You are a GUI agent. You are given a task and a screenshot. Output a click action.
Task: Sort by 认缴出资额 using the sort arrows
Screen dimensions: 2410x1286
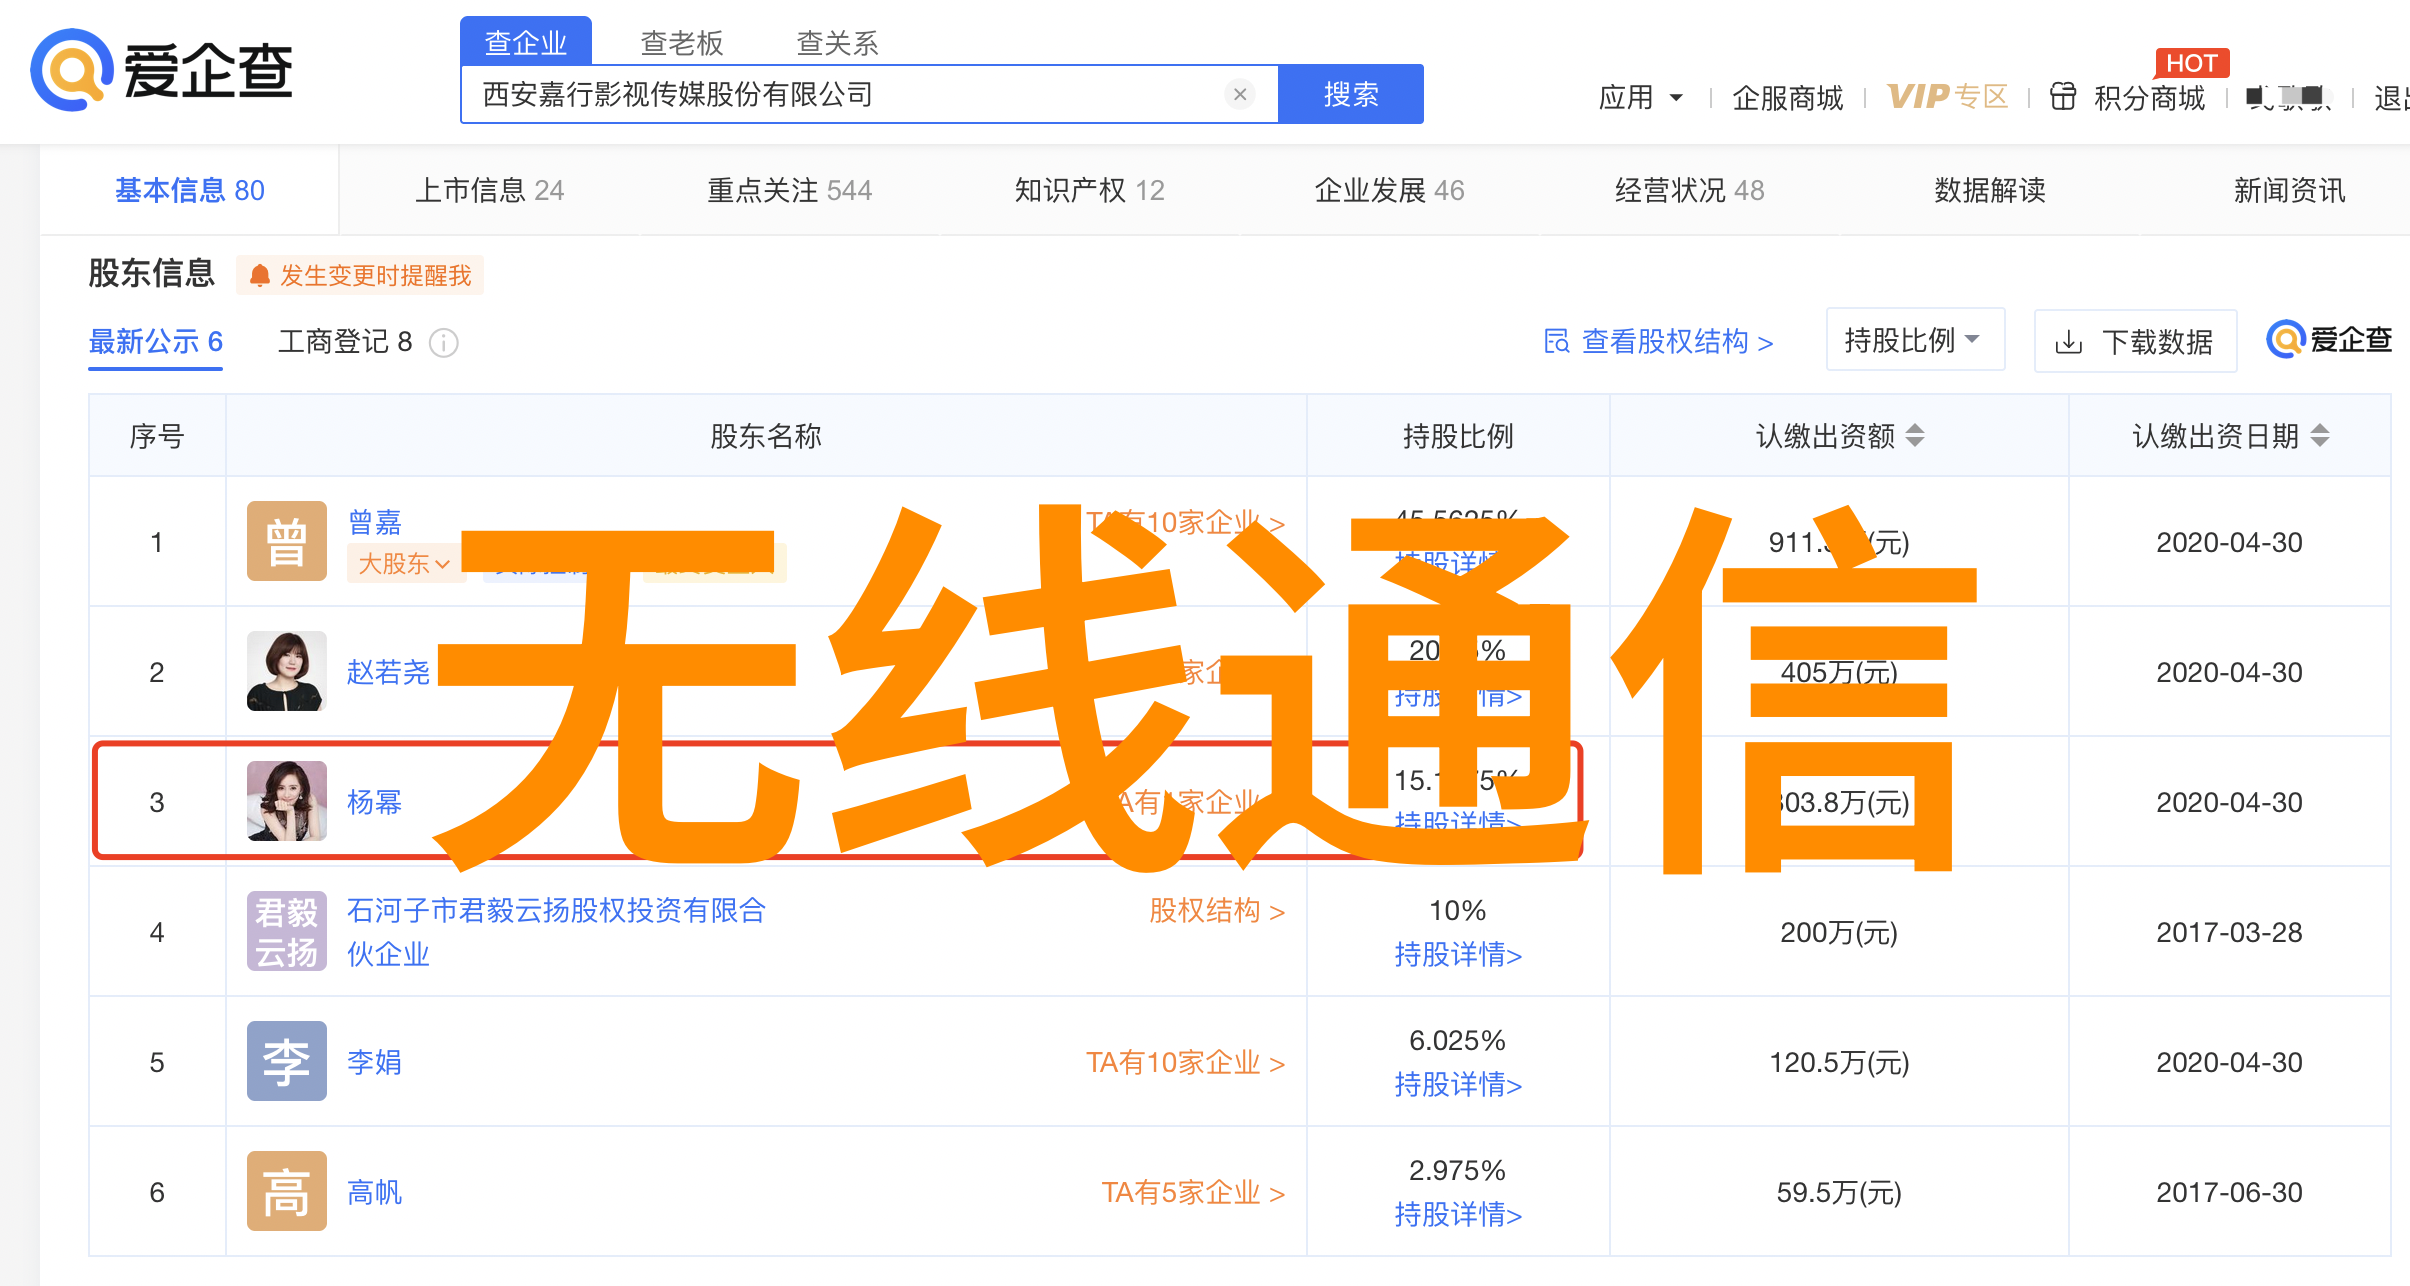click(x=1915, y=436)
